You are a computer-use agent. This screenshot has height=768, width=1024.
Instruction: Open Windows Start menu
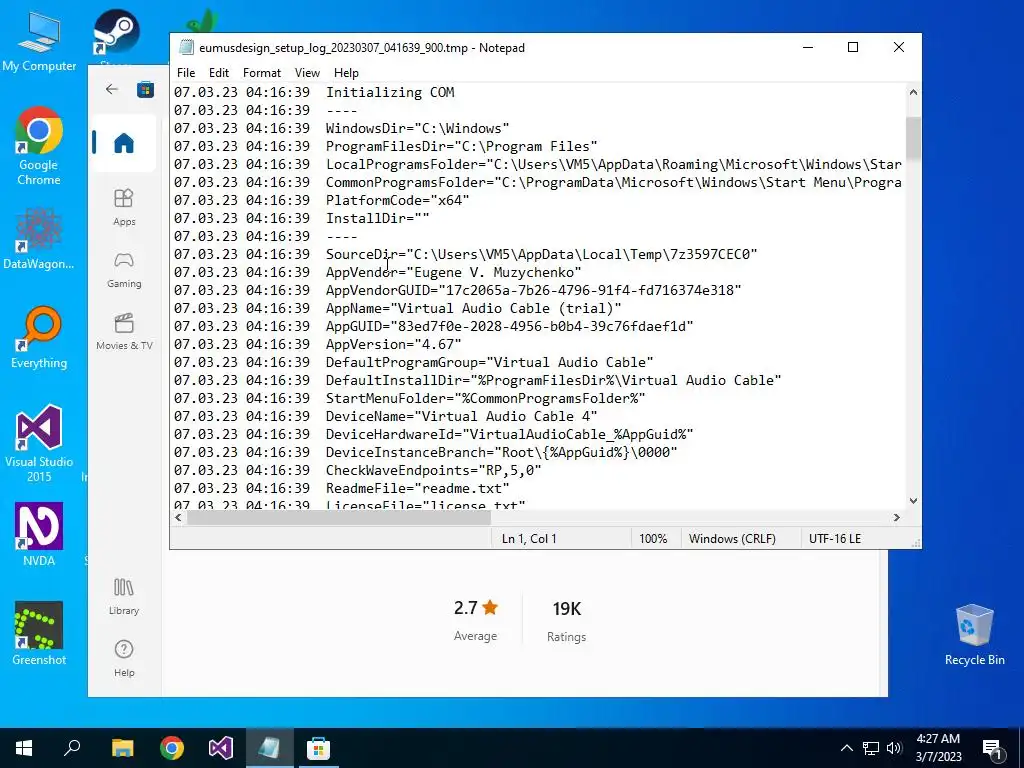[24, 748]
